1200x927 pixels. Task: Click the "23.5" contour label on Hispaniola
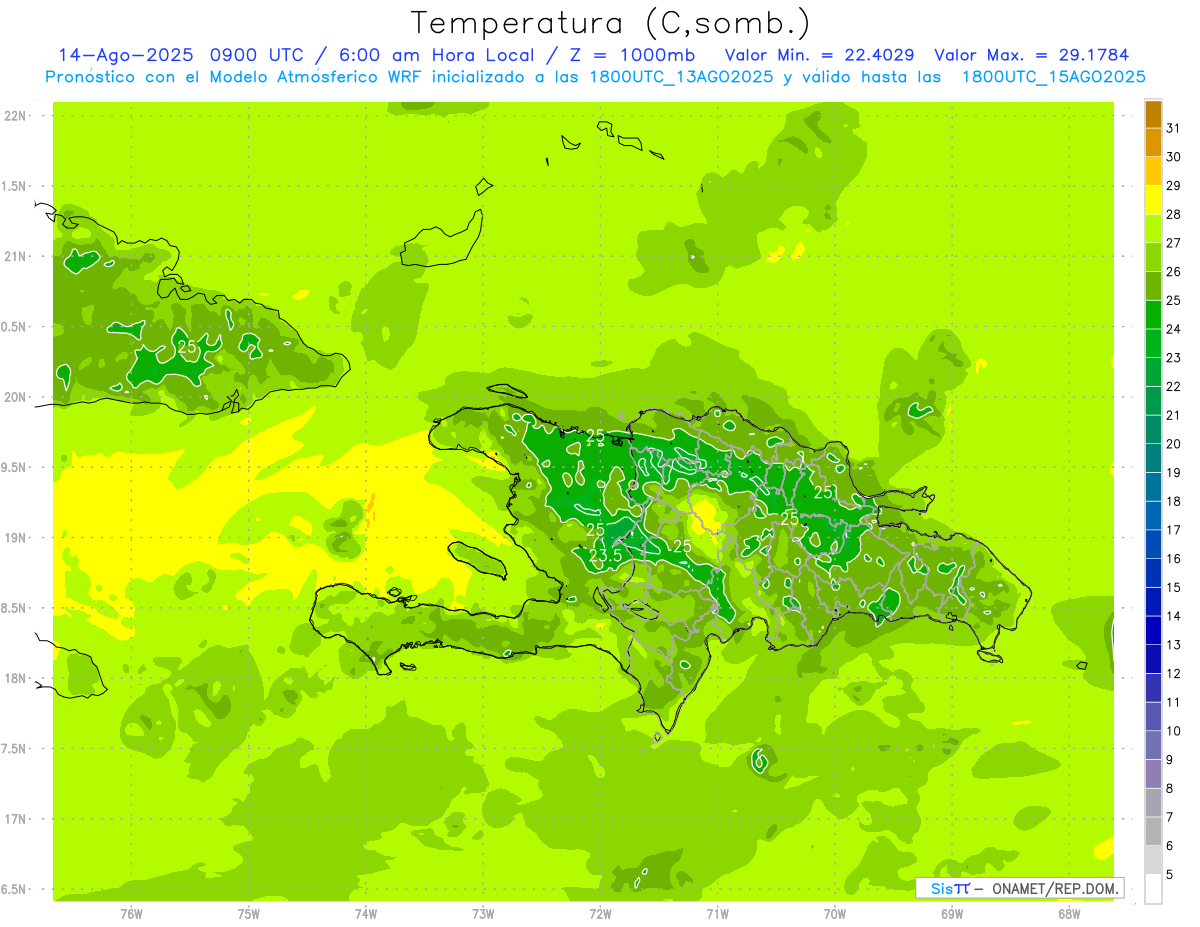click(607, 556)
